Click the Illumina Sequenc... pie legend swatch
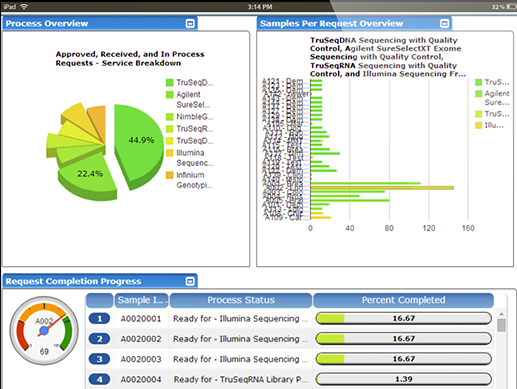Viewport: 517px width, 389px height. [x=170, y=153]
